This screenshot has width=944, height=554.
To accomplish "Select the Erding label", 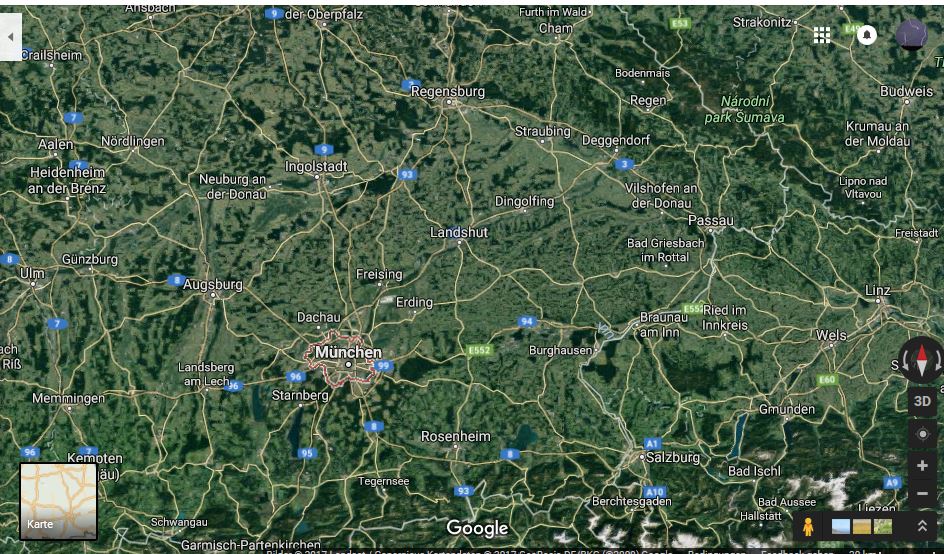I will [x=414, y=302].
